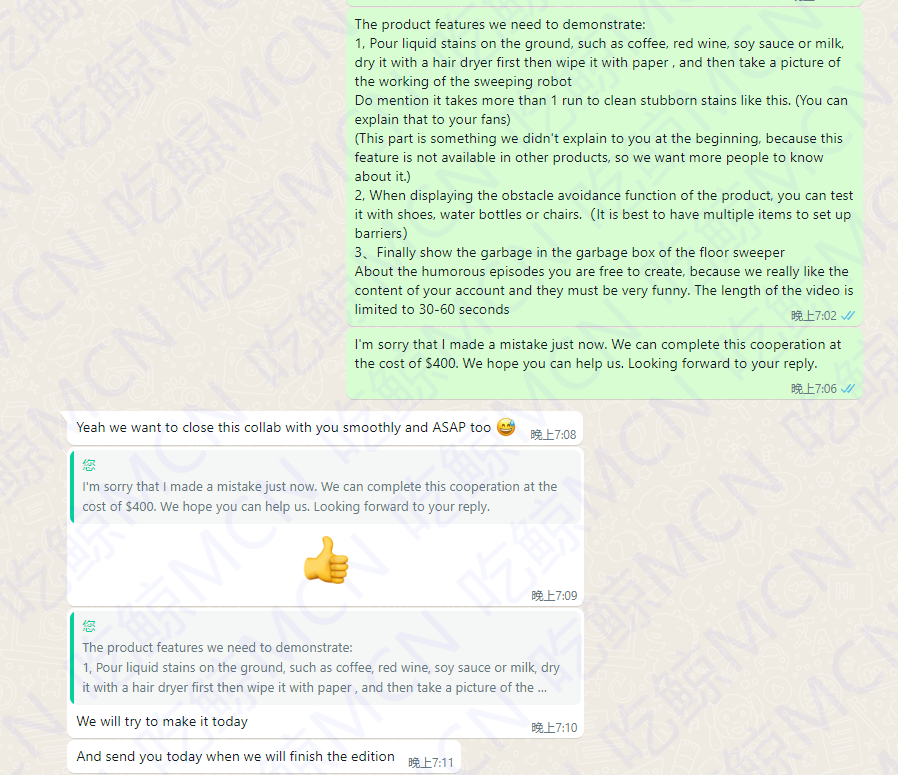The height and width of the screenshot is (775, 898).
Task: Click the 7:10 timestamp next to 'make it today'
Action: pos(554,727)
